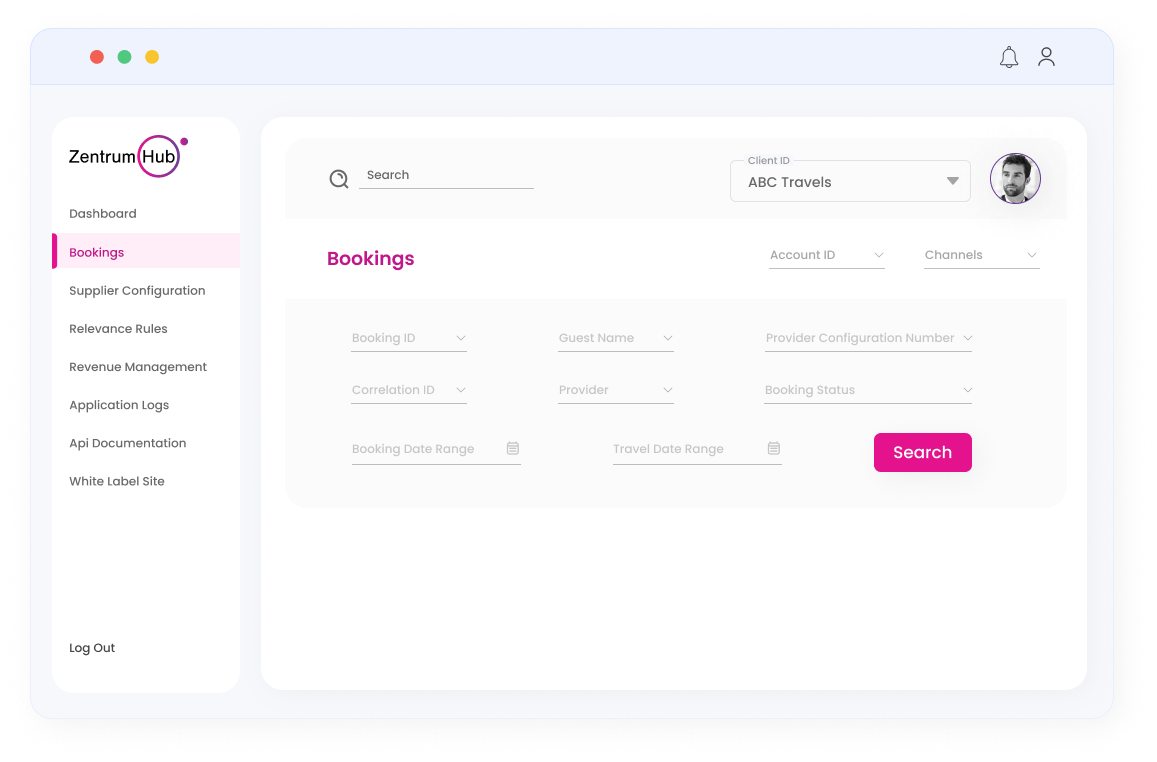Open Travel Date Range calendar icon
Screen dimensions: 1157x762
[773, 448]
